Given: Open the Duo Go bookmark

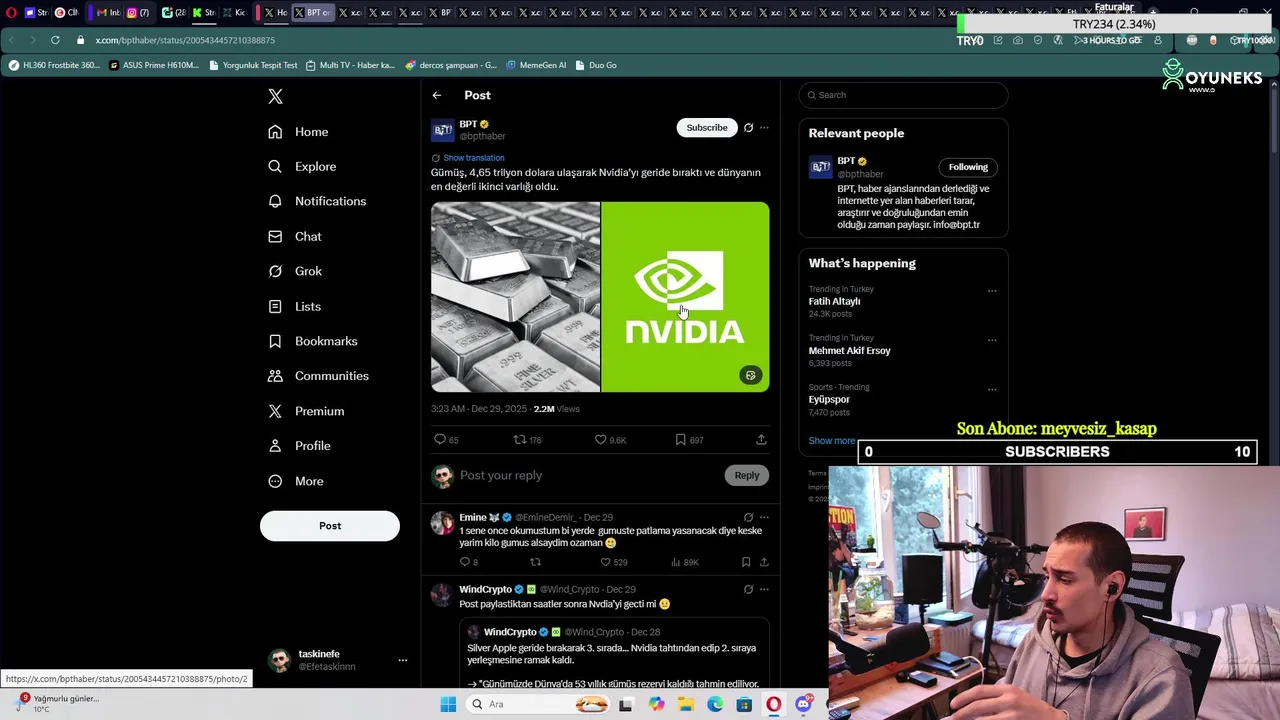Looking at the screenshot, I should tap(595, 65).
